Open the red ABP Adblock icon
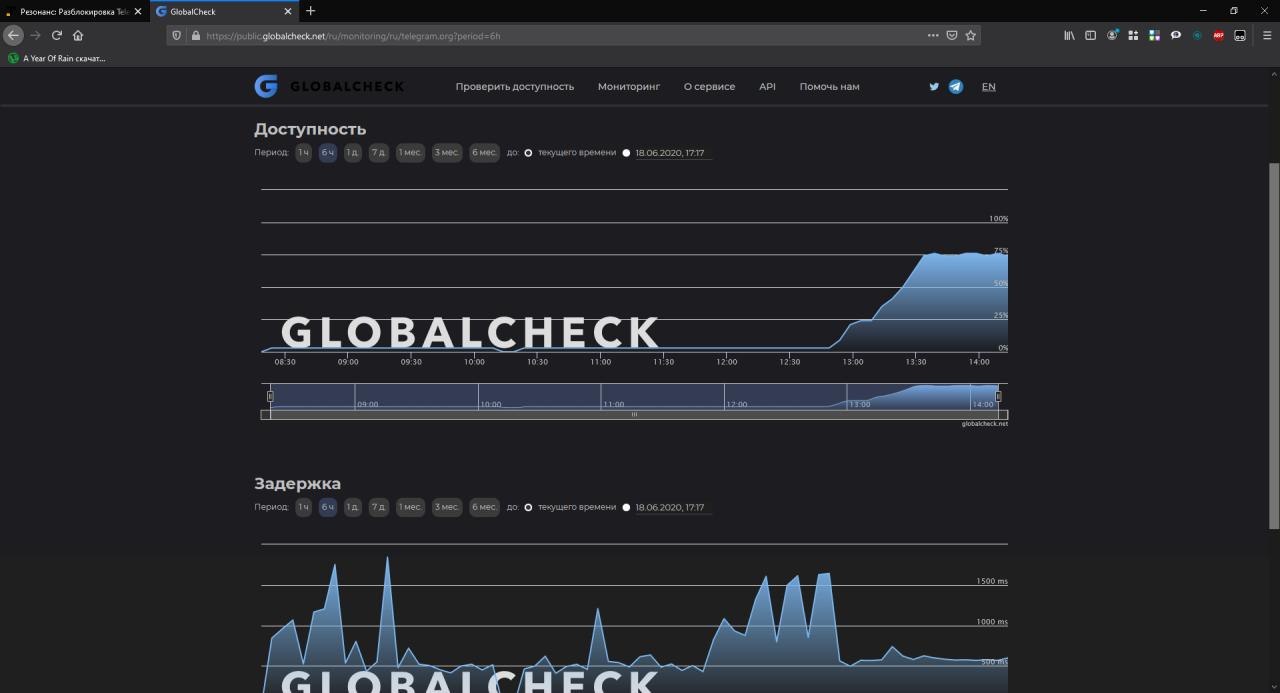The height and width of the screenshot is (693, 1280). pos(1218,35)
